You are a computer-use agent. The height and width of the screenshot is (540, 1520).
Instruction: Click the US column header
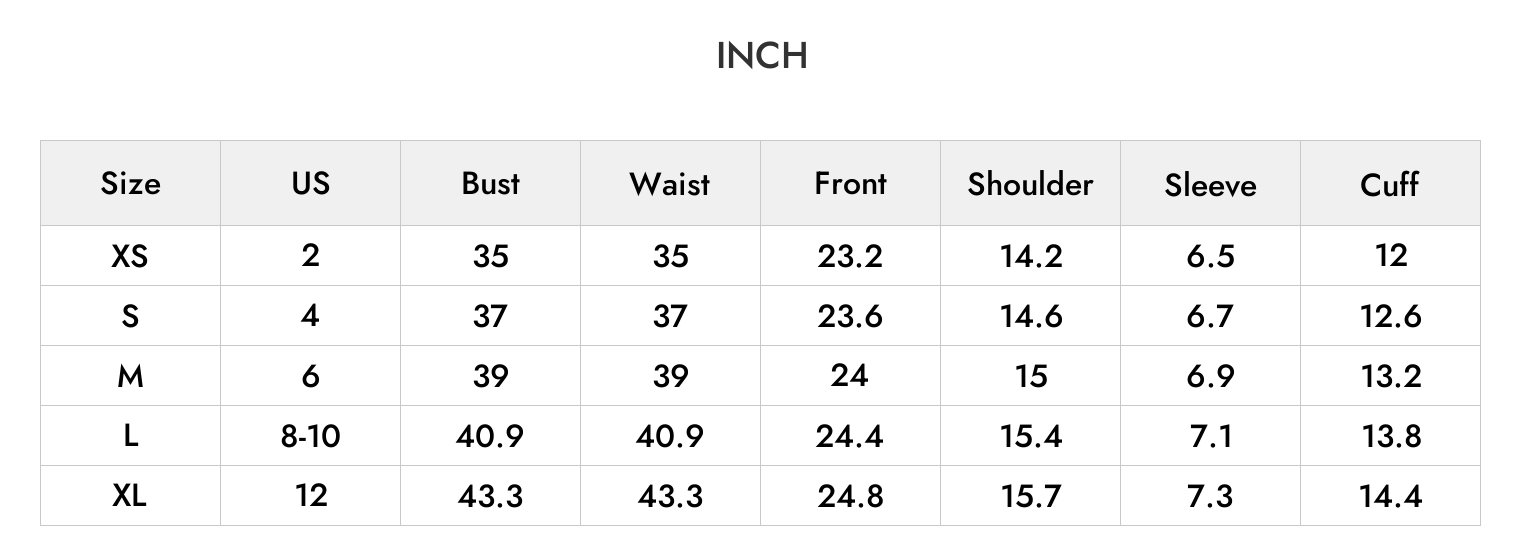coord(310,183)
